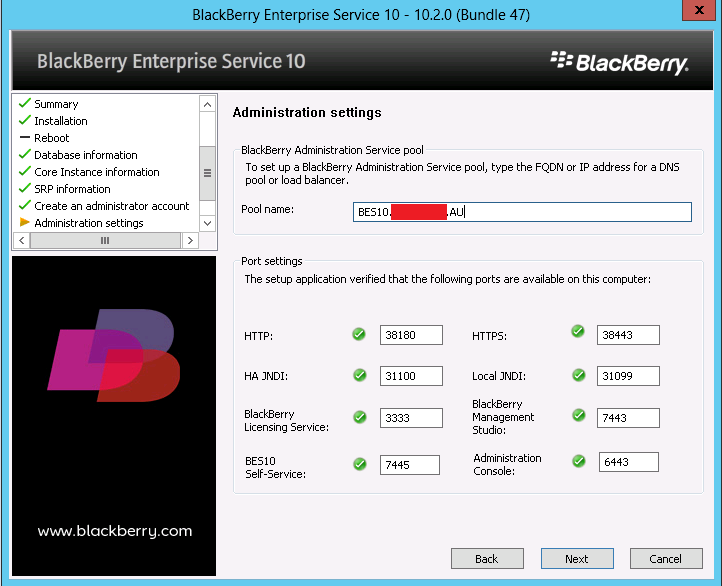This screenshot has width=722, height=586.
Task: Click the Management Studio port field 7443
Action: click(628, 418)
